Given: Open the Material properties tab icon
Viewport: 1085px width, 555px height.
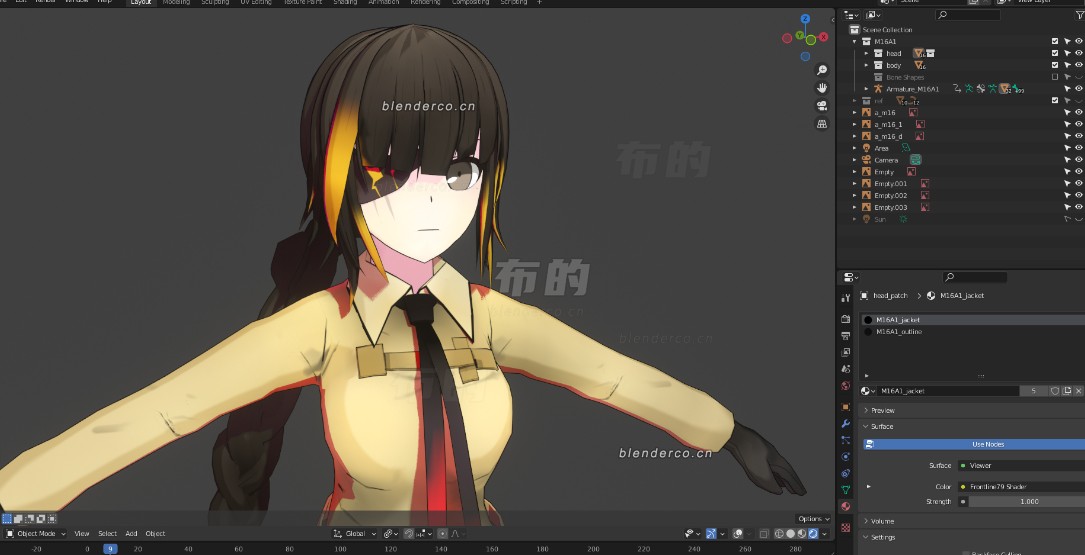Looking at the screenshot, I should pyautogui.click(x=846, y=507).
